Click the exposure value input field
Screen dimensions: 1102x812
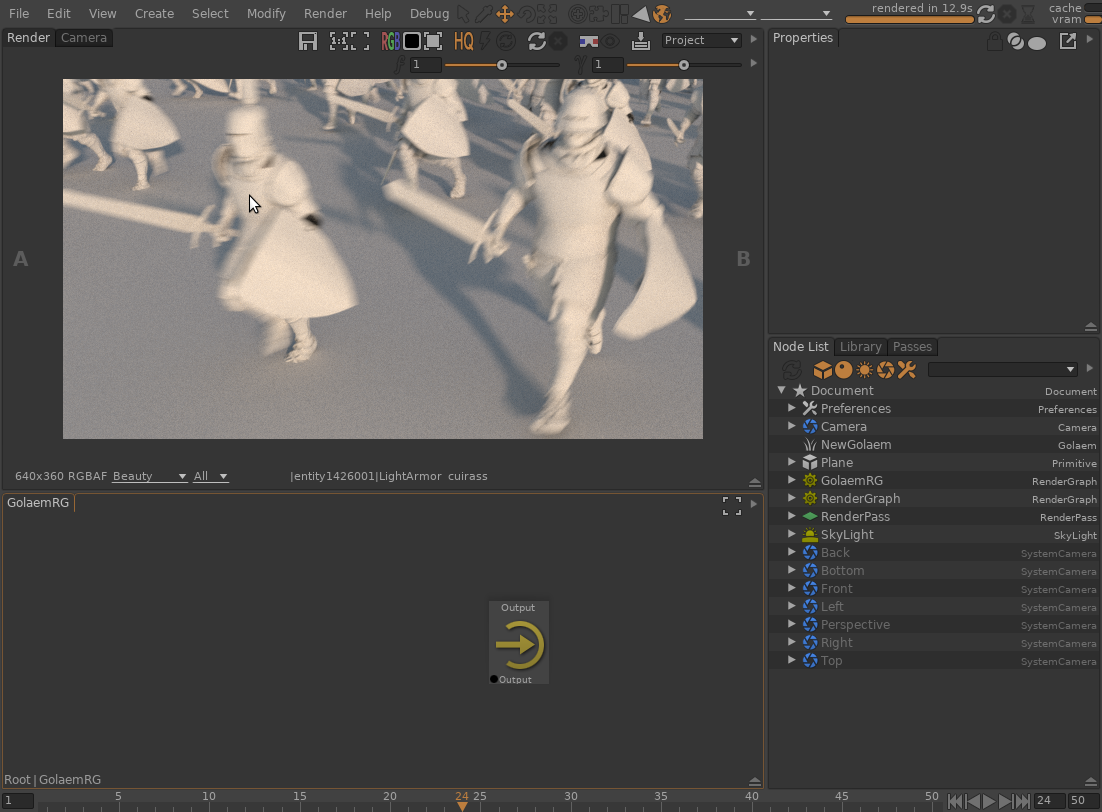pos(426,65)
